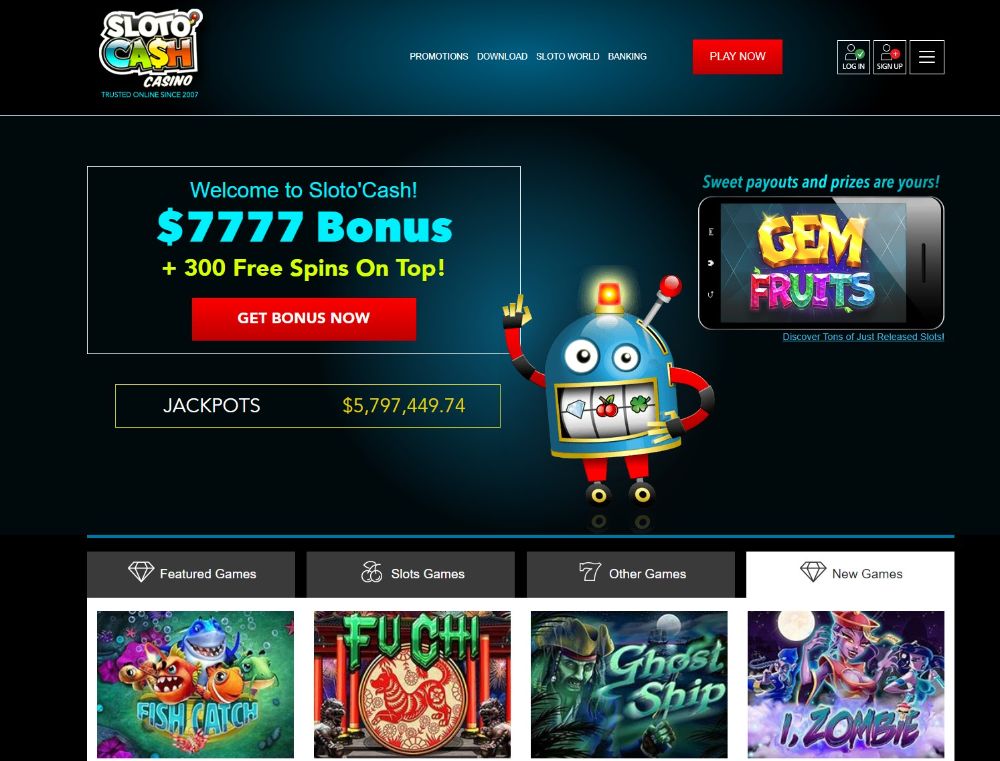Screen dimensions: 1000x761
Task: Open the hamburger menu icon
Action: 927,57
